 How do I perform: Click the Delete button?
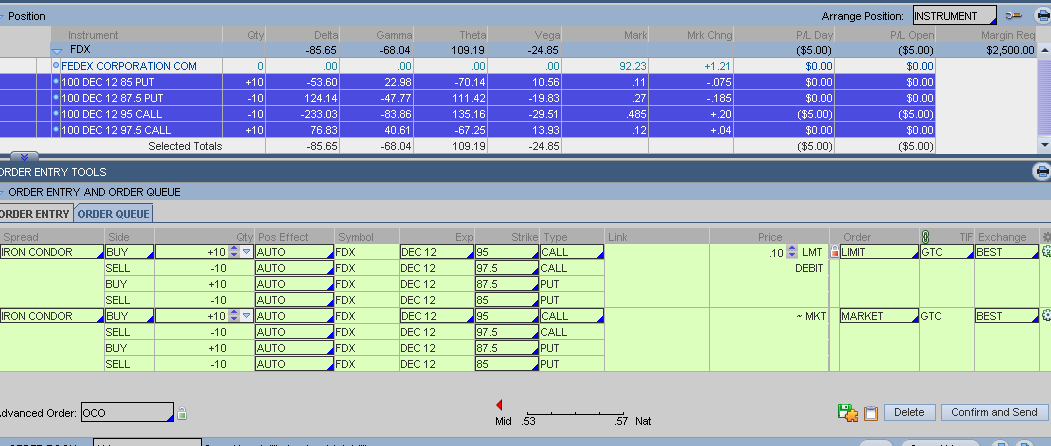(x=908, y=412)
